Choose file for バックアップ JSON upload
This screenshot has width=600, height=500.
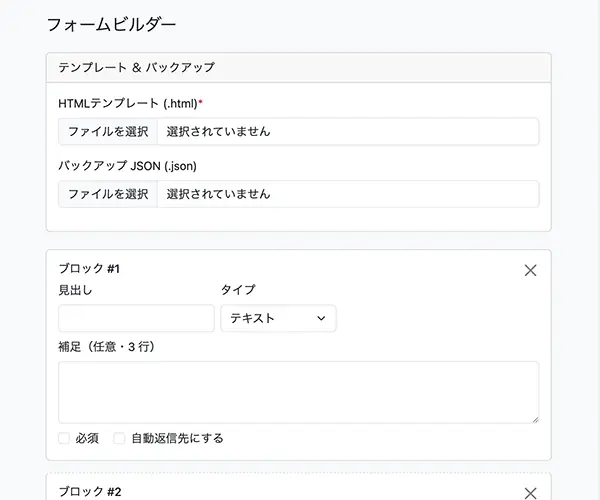108,194
